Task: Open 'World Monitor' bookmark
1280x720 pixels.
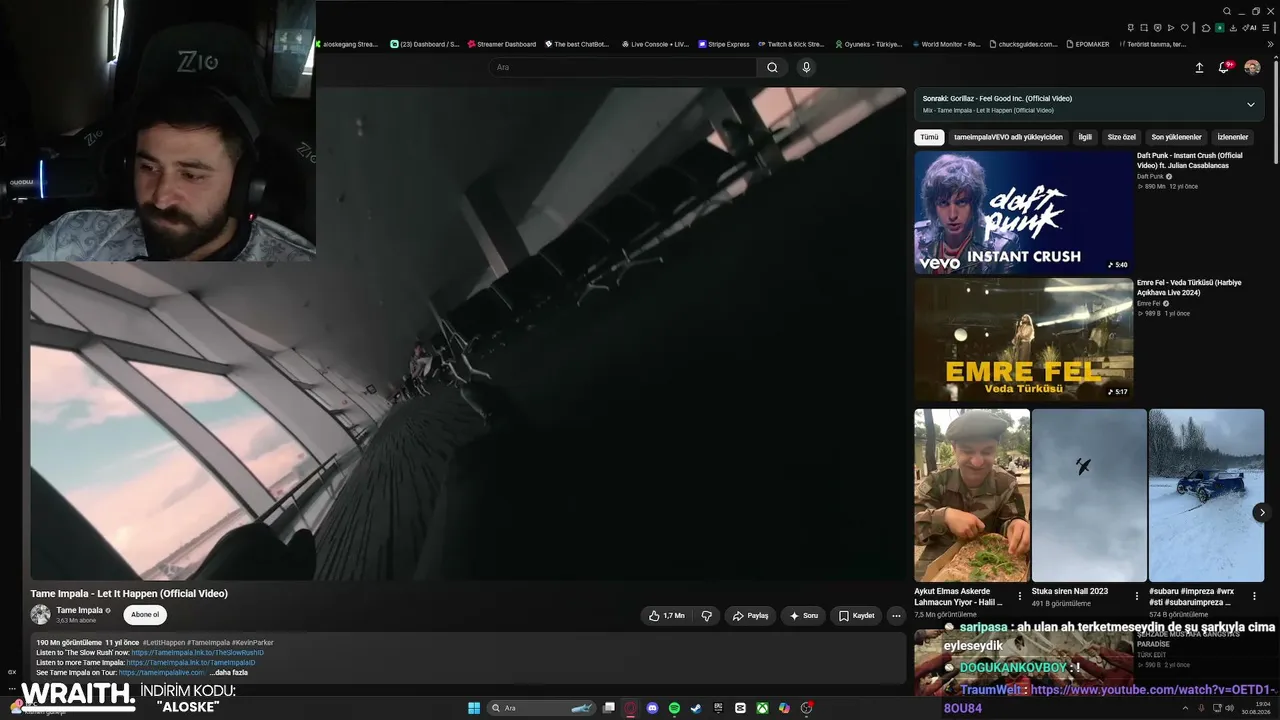Action: click(945, 44)
